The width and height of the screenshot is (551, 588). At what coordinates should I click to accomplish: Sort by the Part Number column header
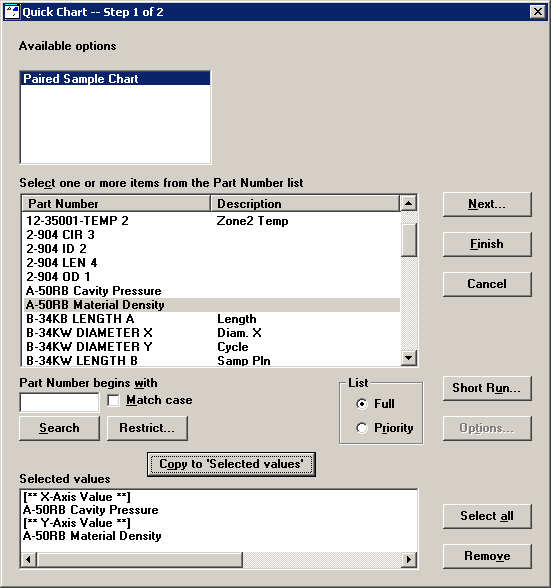click(x=116, y=204)
